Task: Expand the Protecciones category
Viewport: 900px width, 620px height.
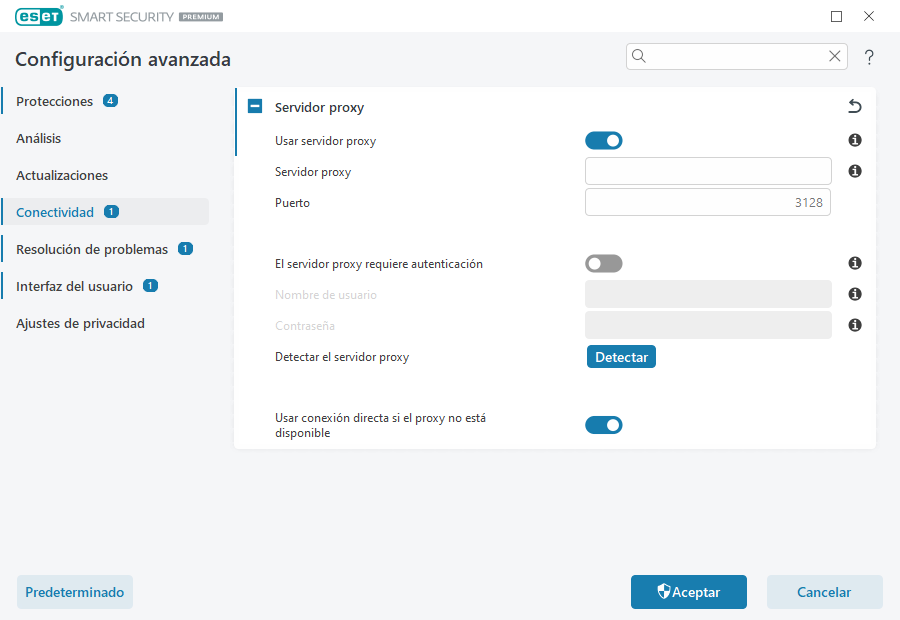Action: [x=55, y=101]
